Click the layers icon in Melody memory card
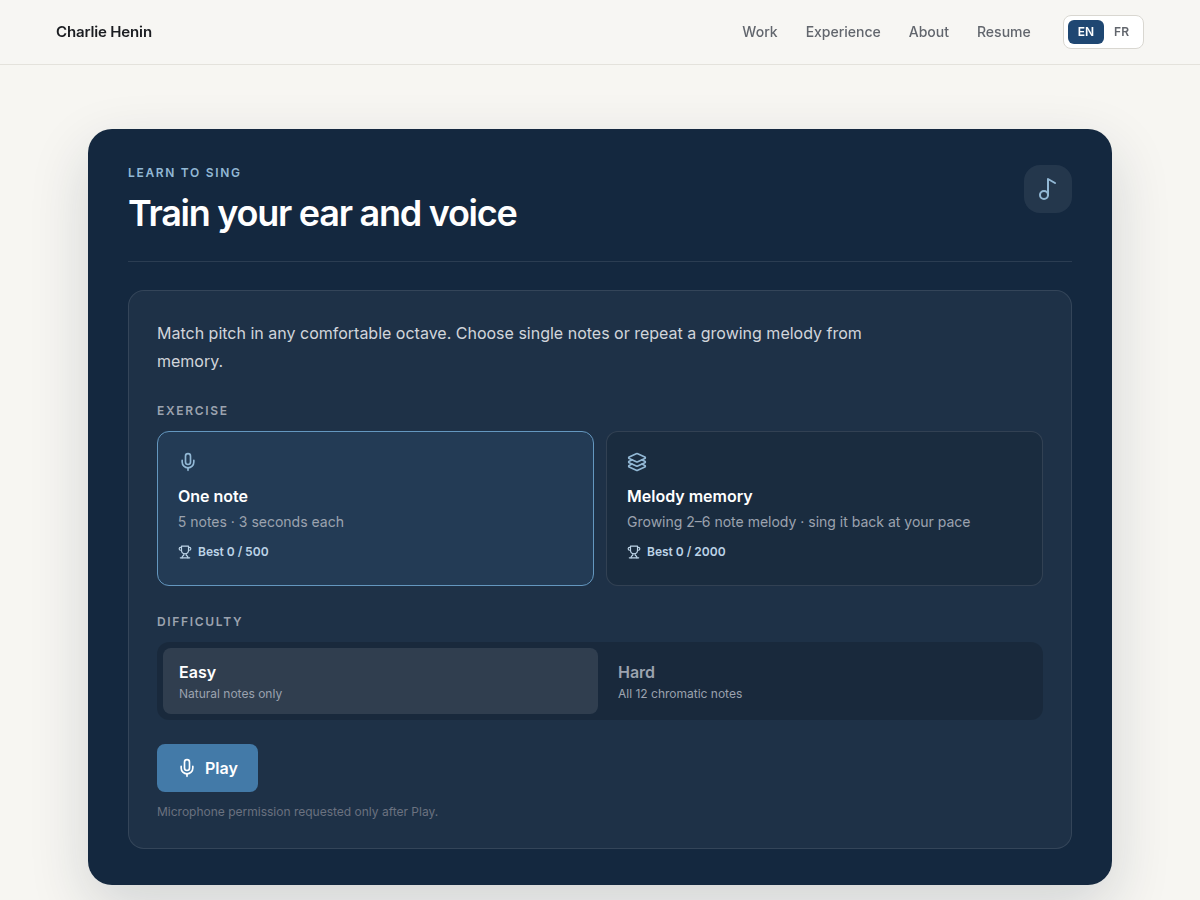Screen dimensions: 1200x900 click(637, 462)
